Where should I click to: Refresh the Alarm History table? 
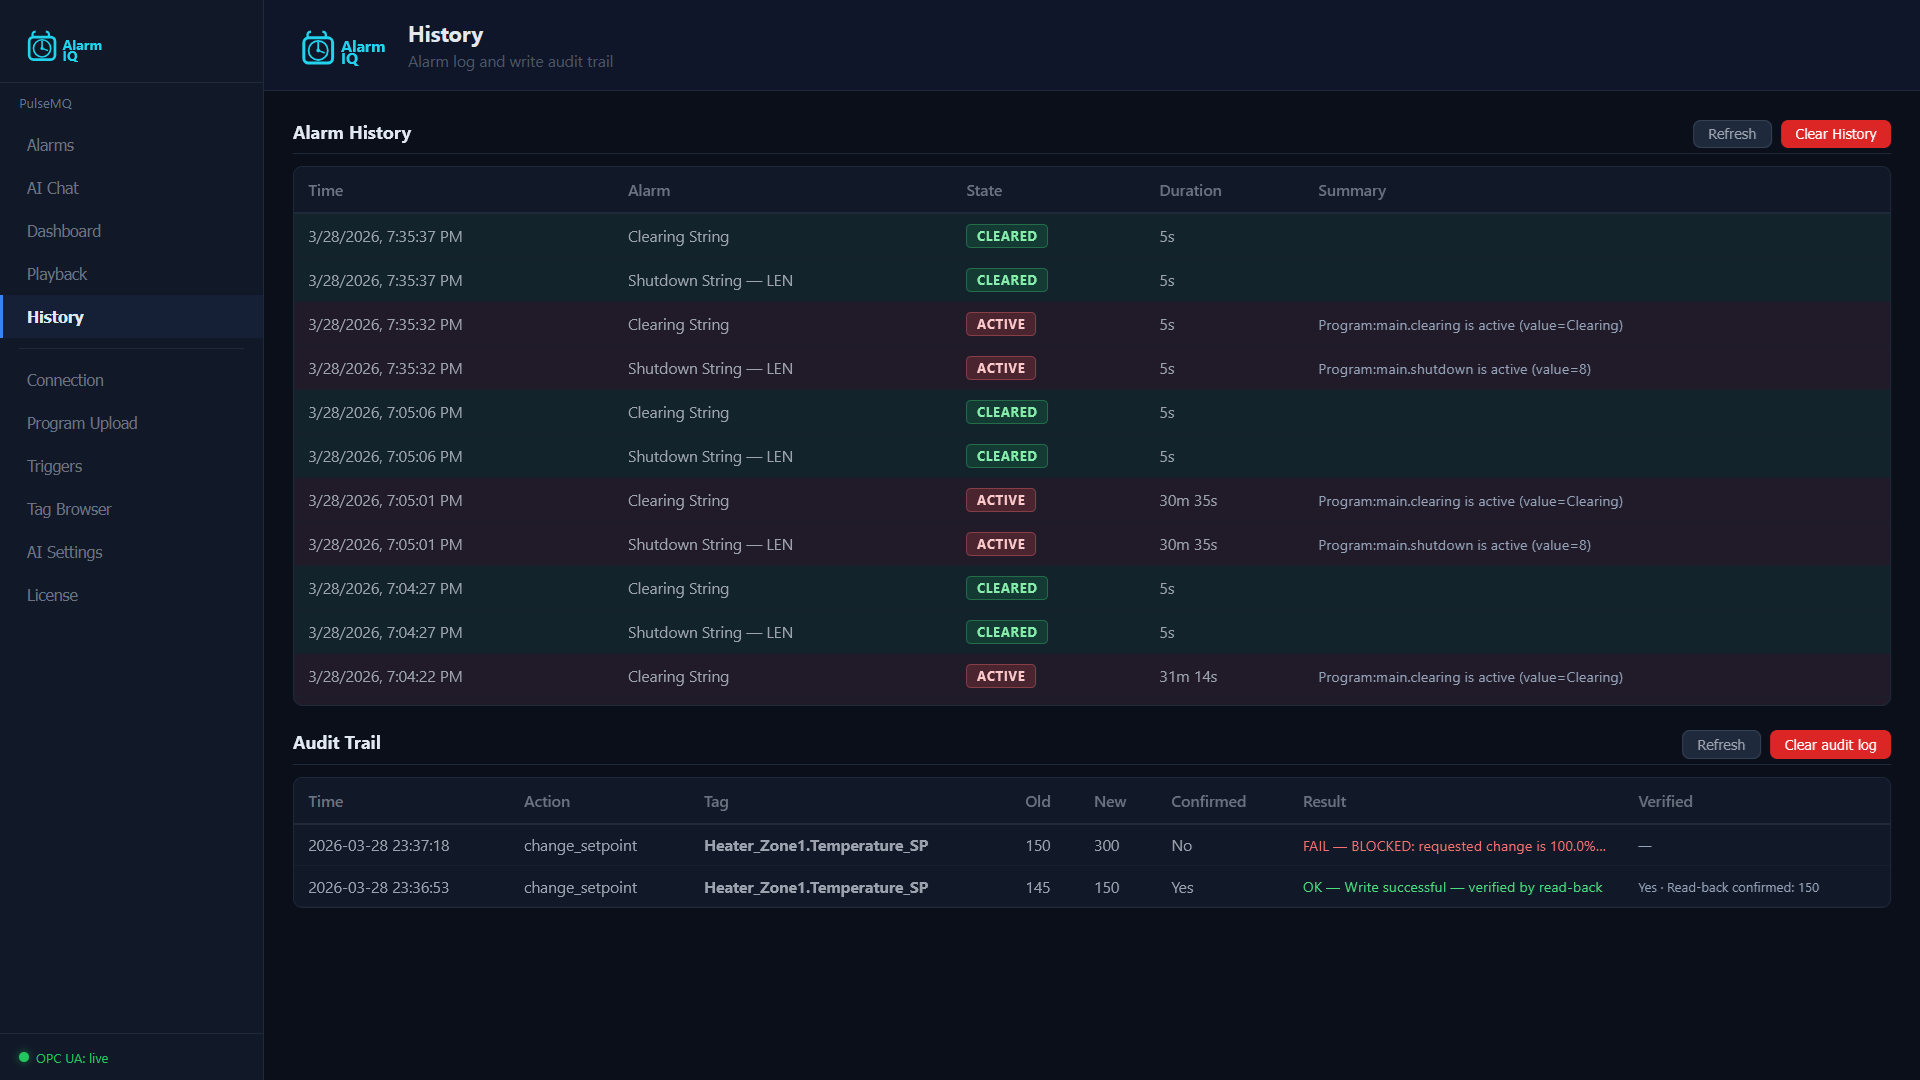pyautogui.click(x=1731, y=133)
